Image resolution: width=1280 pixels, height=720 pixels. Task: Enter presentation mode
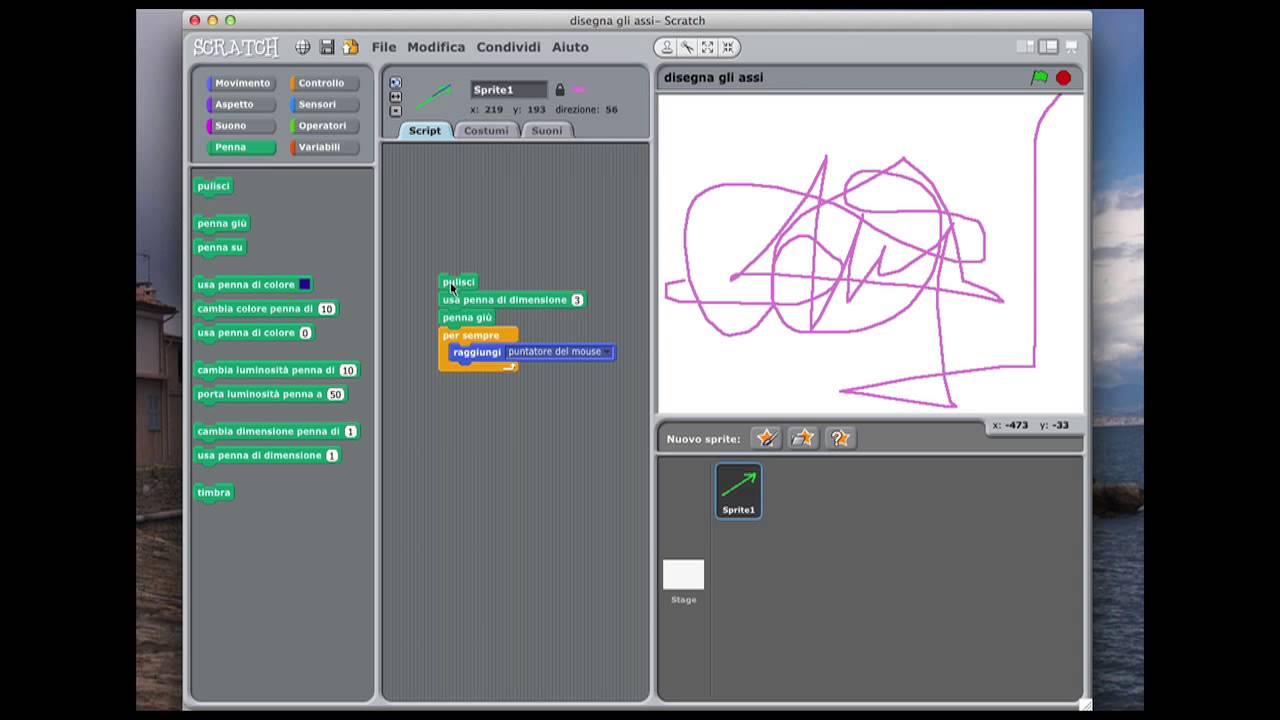click(x=1071, y=47)
